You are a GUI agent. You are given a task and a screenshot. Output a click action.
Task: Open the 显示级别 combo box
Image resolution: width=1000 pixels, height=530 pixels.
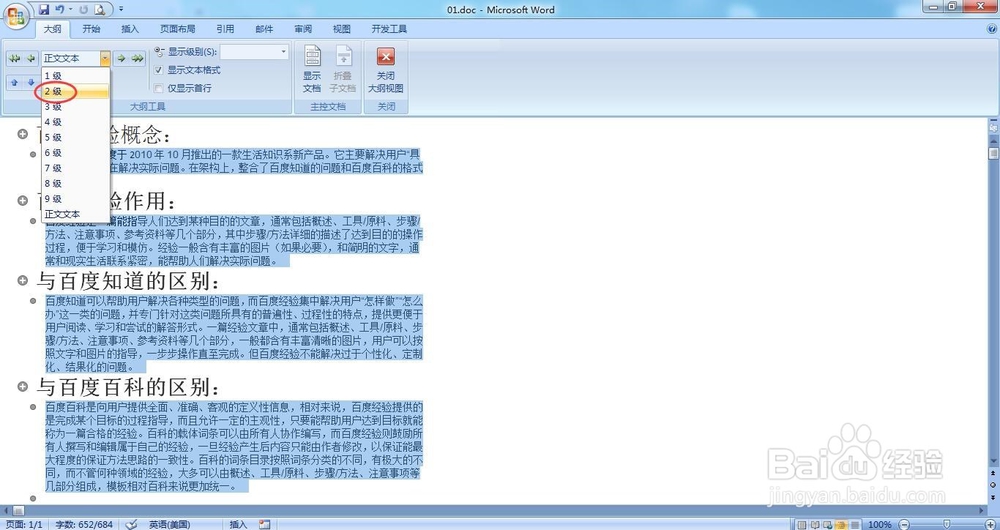click(x=254, y=52)
